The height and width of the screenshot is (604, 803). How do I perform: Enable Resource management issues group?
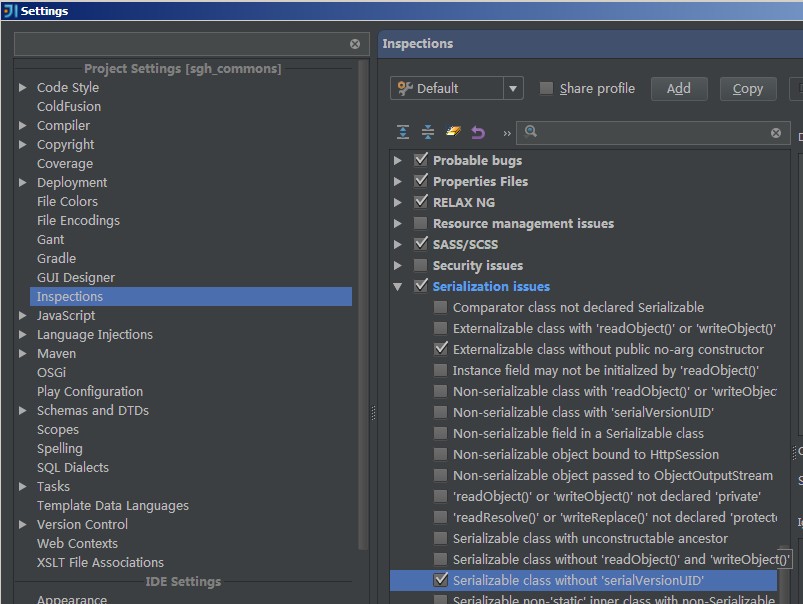420,223
